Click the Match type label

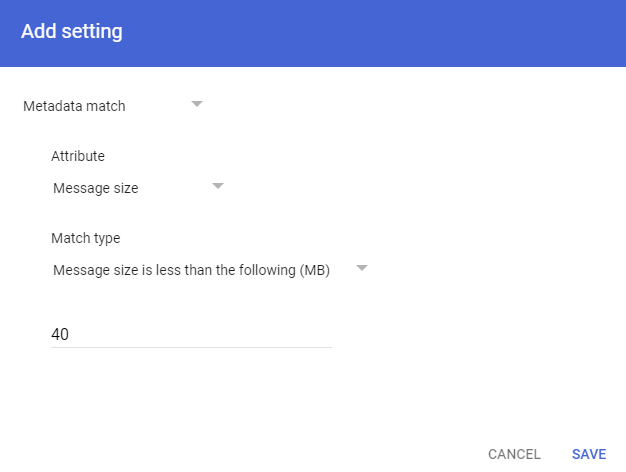point(85,239)
